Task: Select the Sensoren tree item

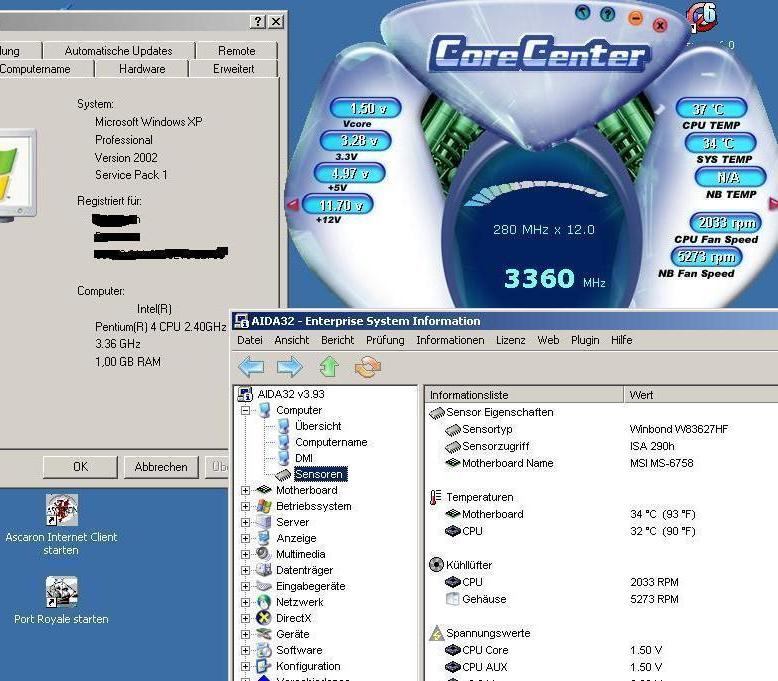Action: point(319,474)
